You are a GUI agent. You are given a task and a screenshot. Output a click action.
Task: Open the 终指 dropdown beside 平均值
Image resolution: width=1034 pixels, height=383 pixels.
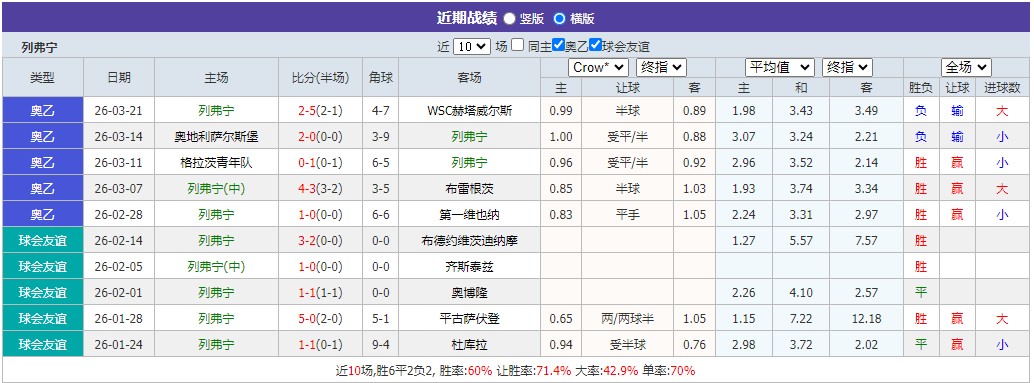coord(847,67)
